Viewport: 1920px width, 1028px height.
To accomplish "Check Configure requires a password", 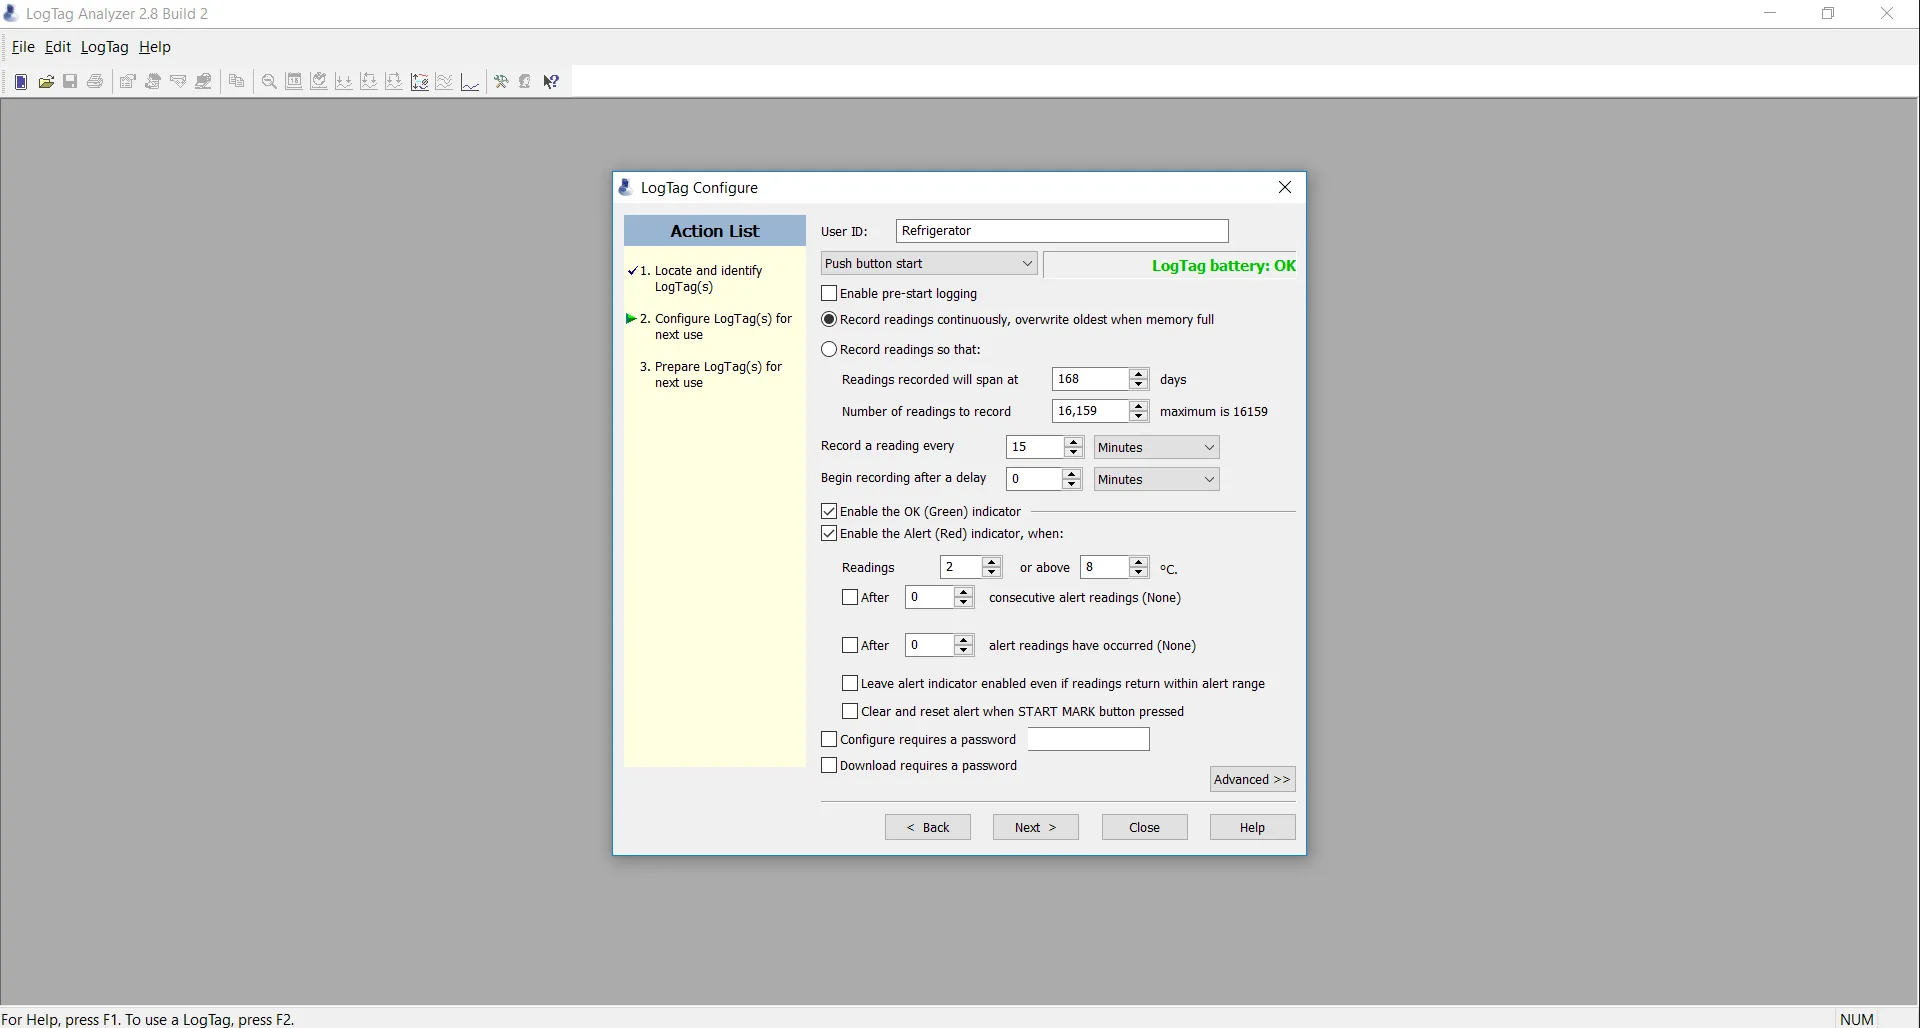I will click(x=829, y=739).
